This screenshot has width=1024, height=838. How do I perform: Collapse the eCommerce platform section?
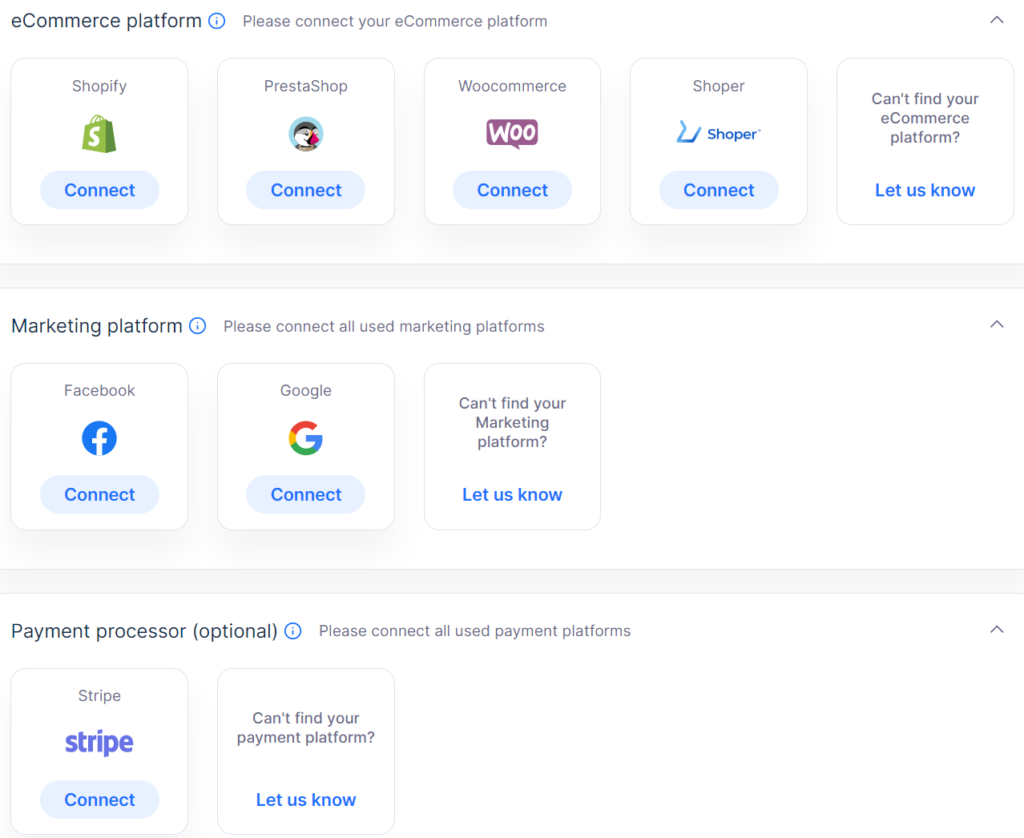997,20
